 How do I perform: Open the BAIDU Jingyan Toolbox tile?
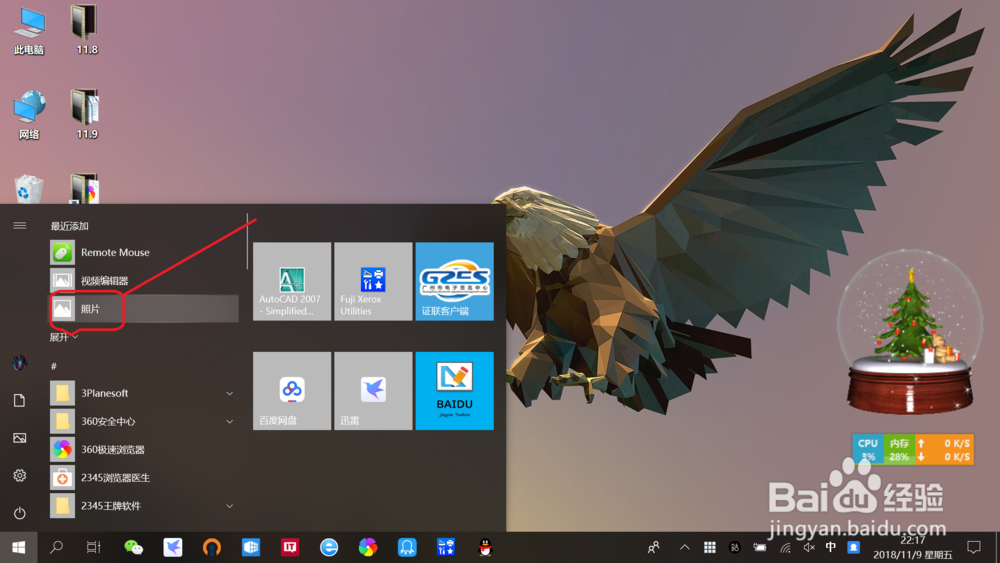tap(455, 391)
